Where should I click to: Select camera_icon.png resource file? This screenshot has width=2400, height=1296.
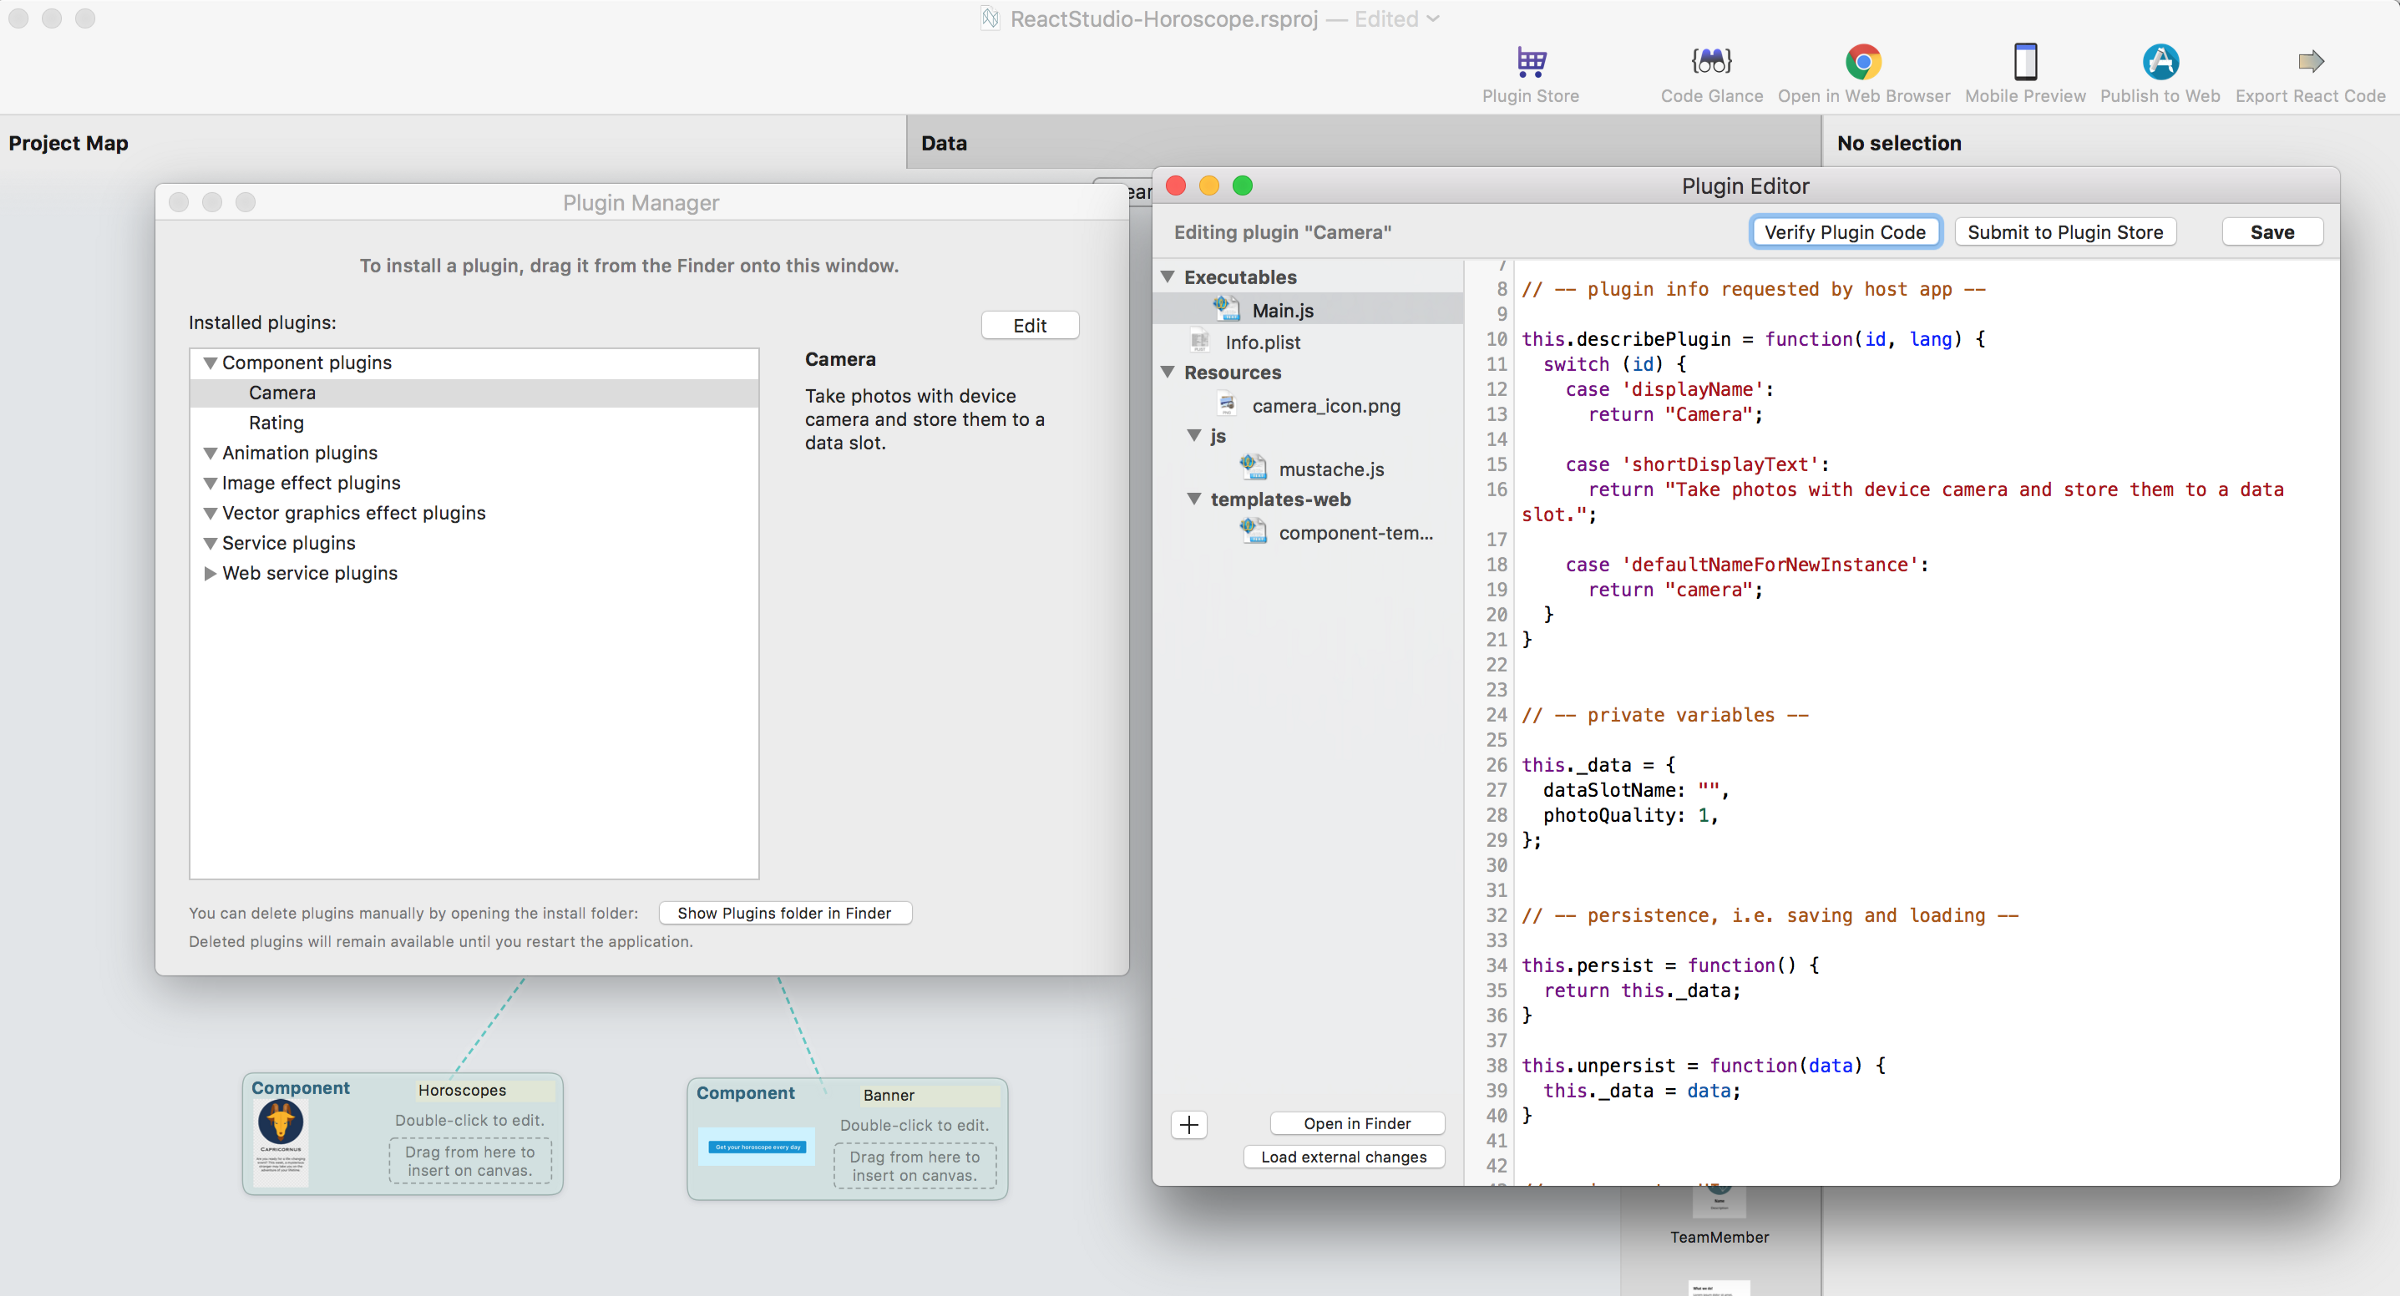click(1325, 406)
